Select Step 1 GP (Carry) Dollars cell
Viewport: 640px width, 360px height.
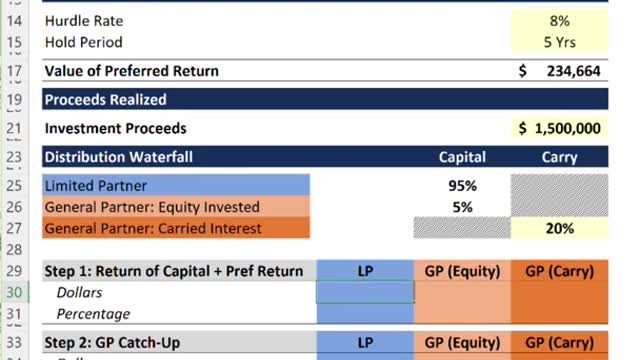tap(559, 292)
